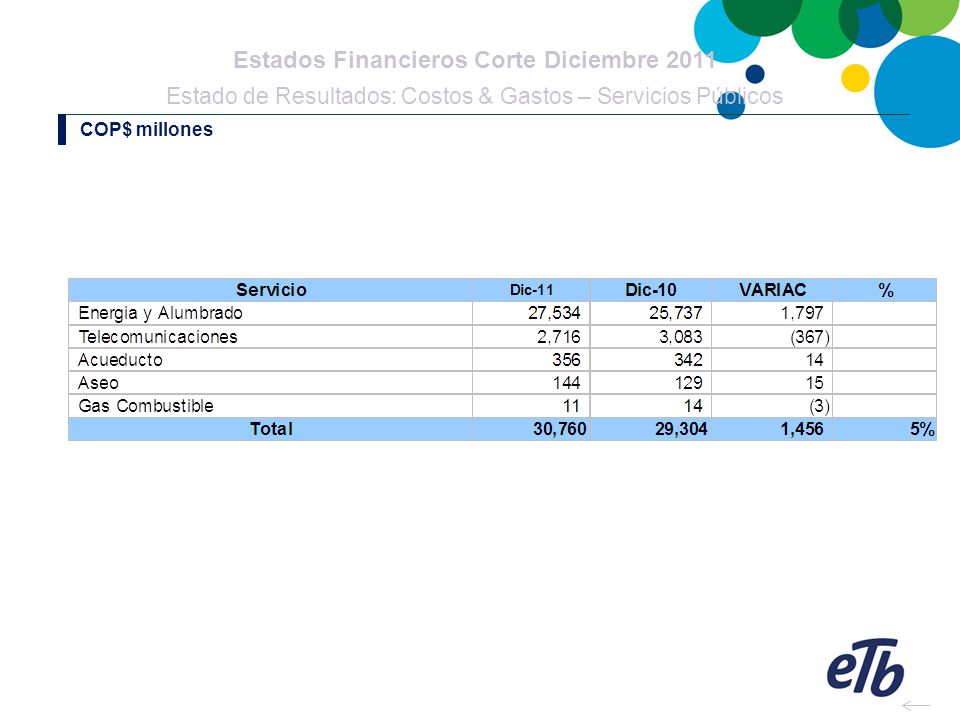Click the 'VARIAC' column header
The width and height of the screenshot is (960, 720).
pos(772,290)
